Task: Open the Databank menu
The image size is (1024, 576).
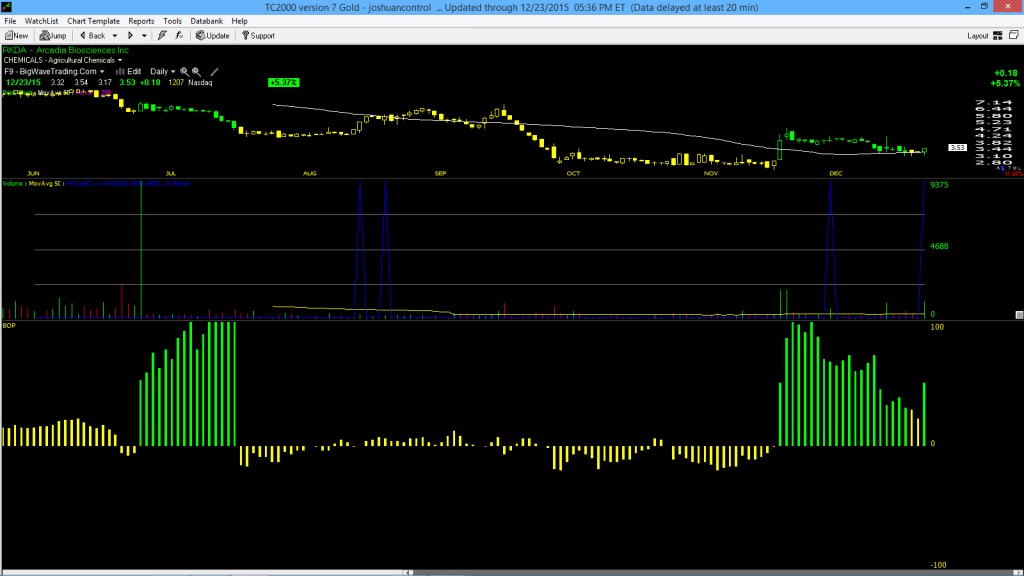Action: 206,21
